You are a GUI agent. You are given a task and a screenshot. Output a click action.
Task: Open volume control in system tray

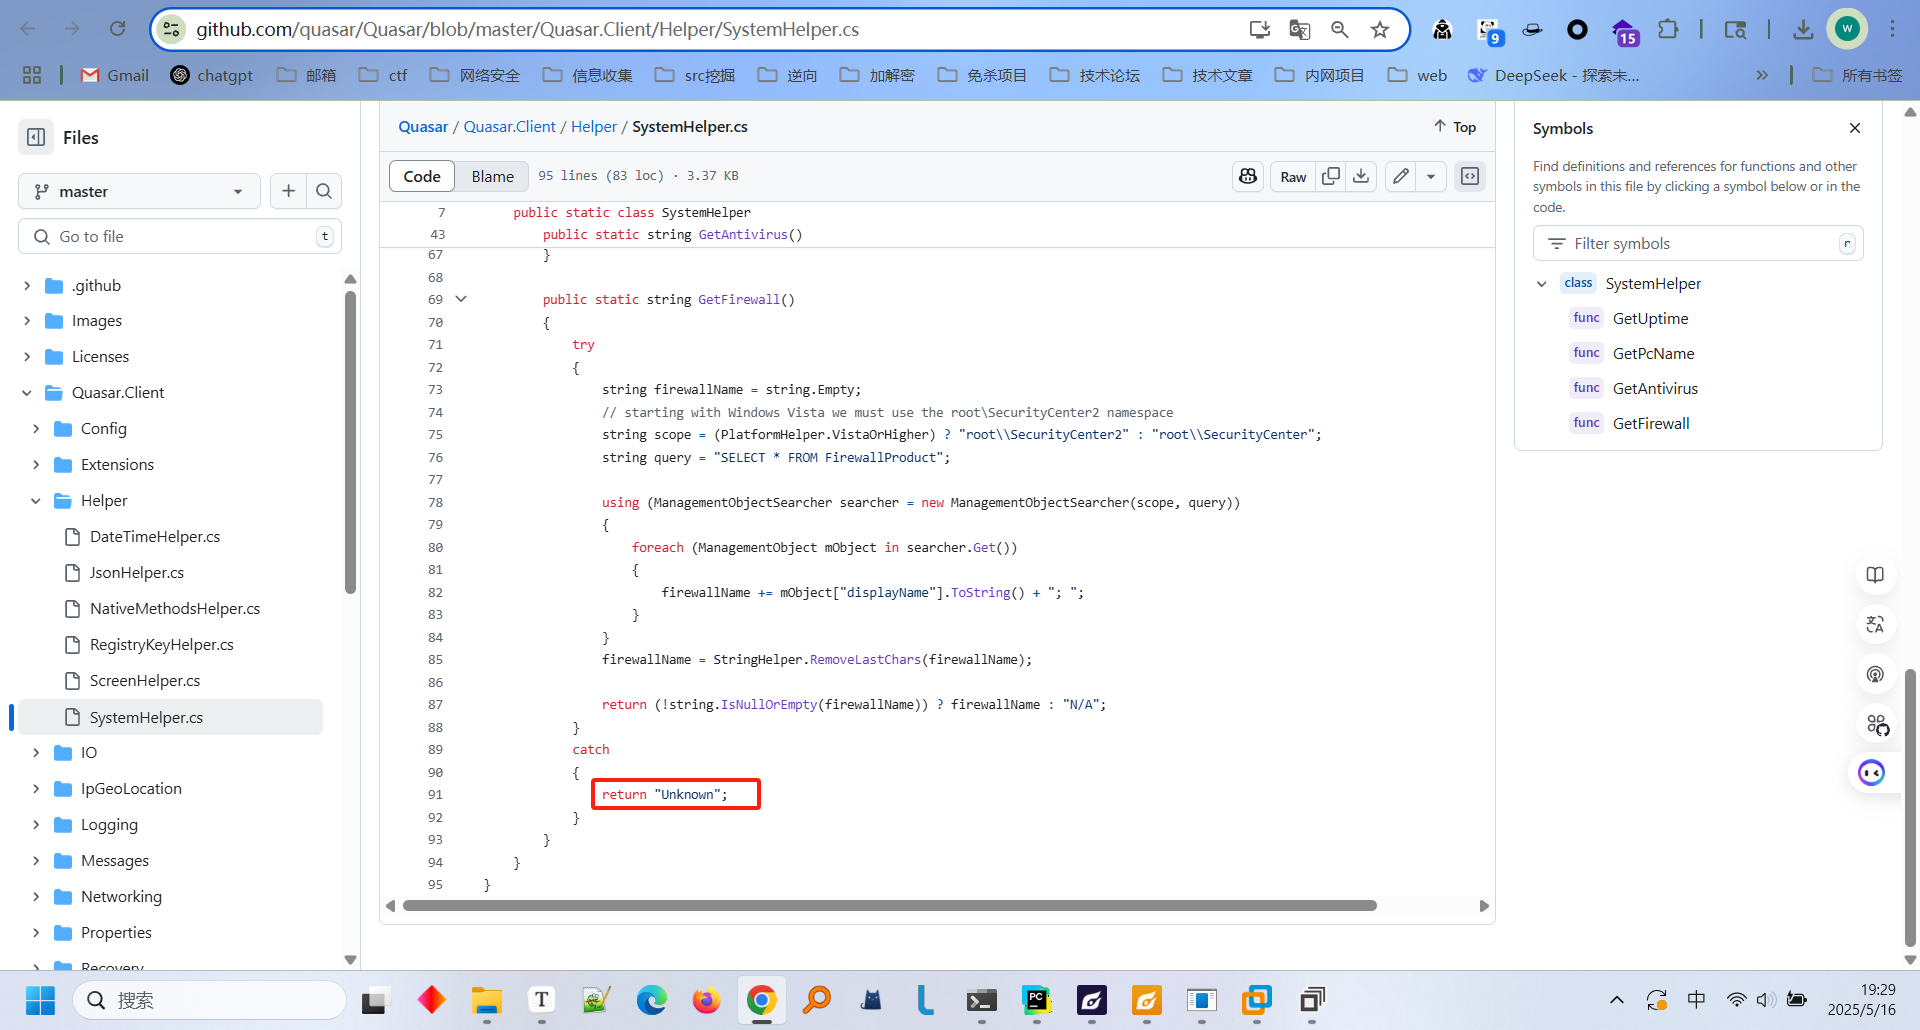tap(1766, 1000)
